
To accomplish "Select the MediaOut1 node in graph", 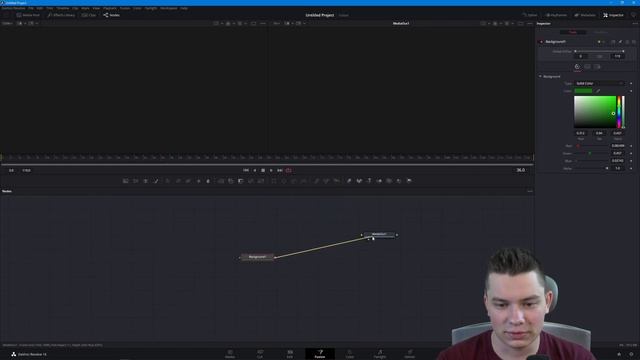I will pos(379,235).
